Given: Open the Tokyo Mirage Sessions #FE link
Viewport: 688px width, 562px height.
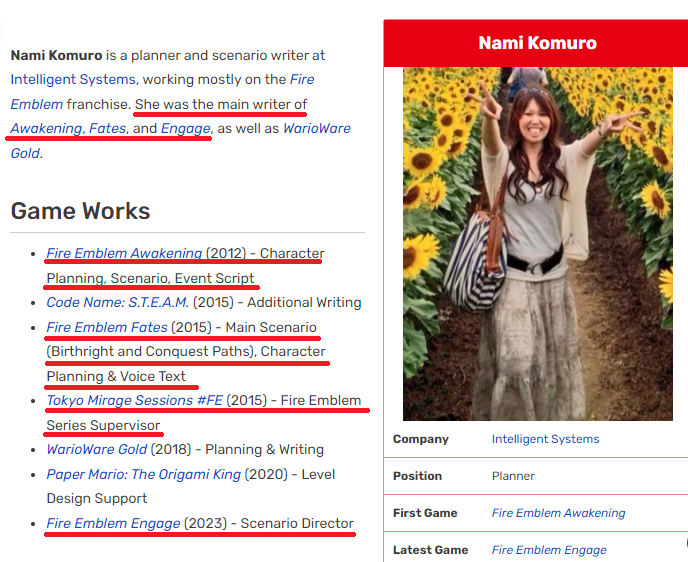Looking at the screenshot, I should click(x=135, y=400).
